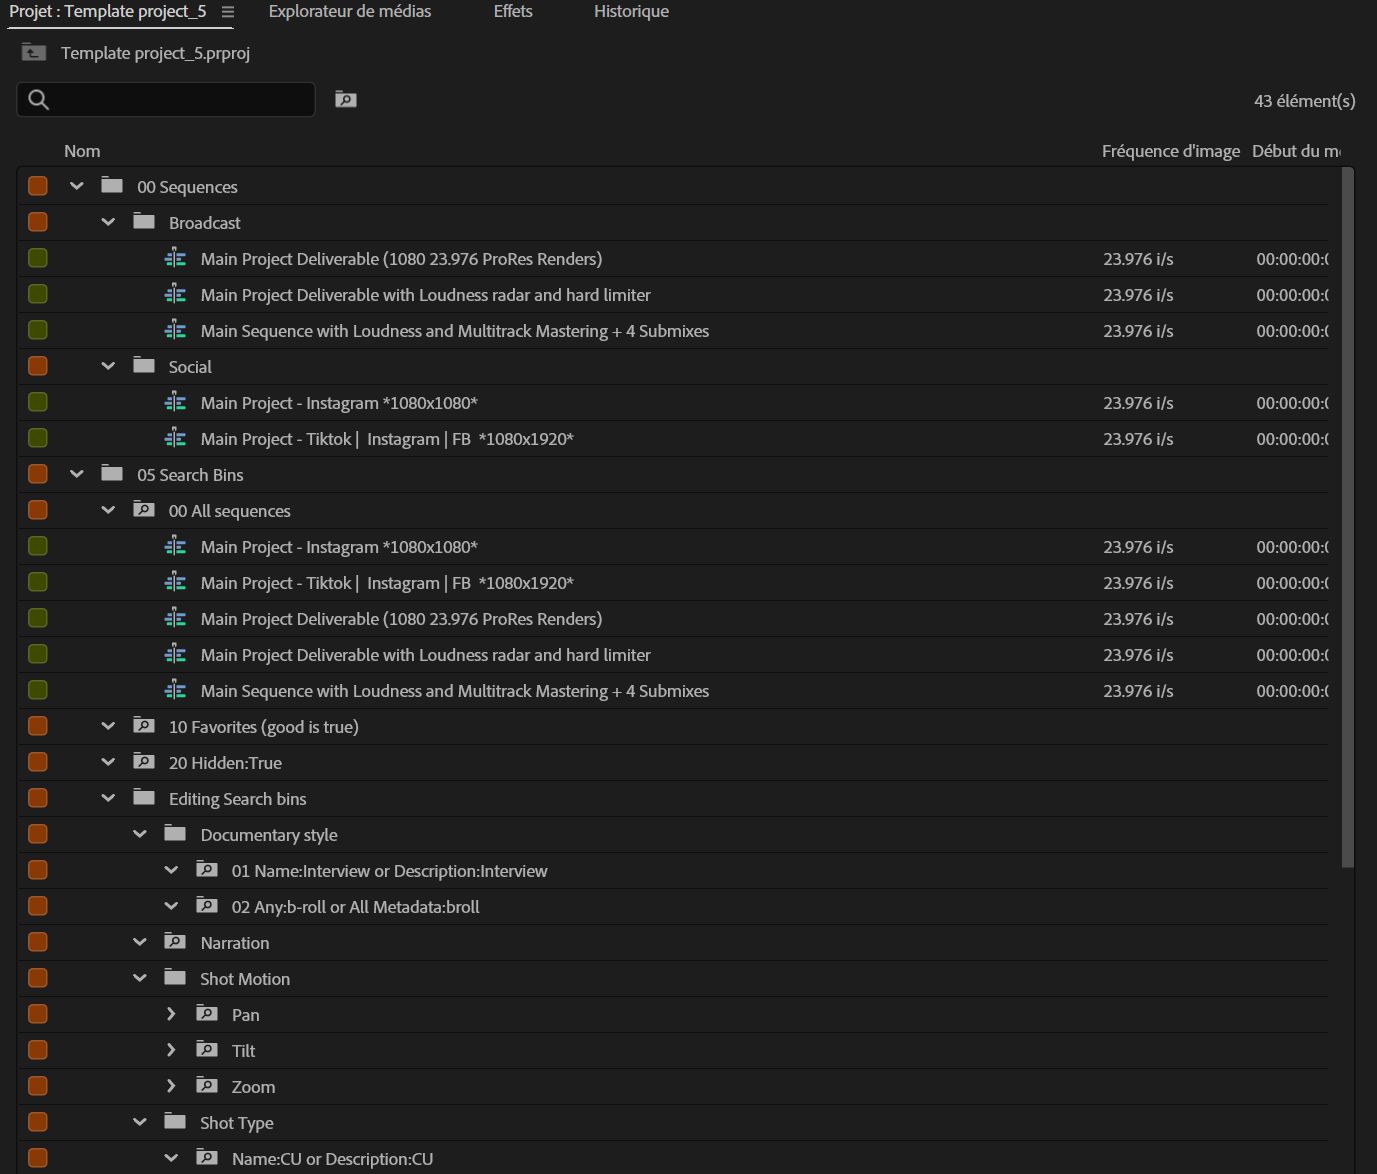Select the Projet : Template project_5 tab
This screenshot has width=1377, height=1174.
pyautogui.click(x=108, y=12)
